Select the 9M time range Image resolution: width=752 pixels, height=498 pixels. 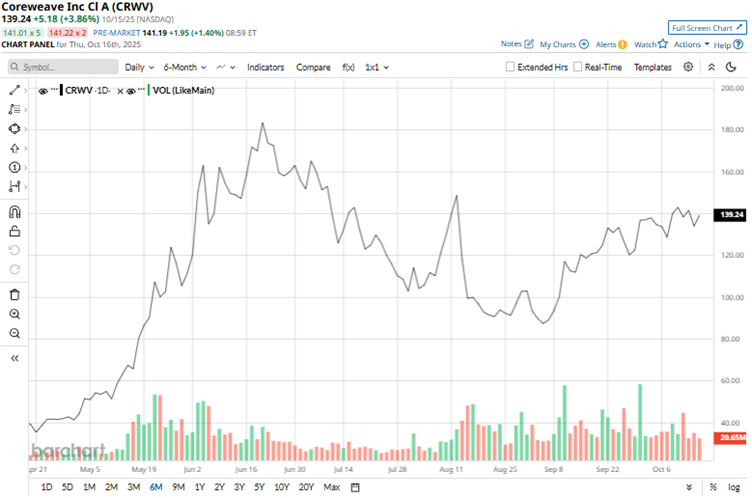point(178,487)
